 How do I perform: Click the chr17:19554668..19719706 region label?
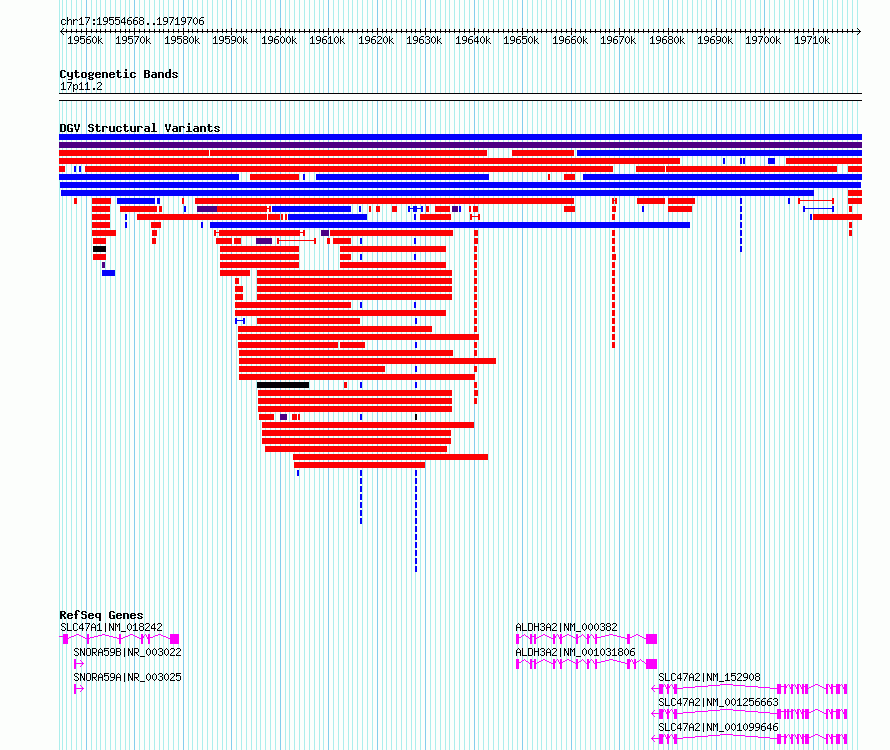point(132,21)
